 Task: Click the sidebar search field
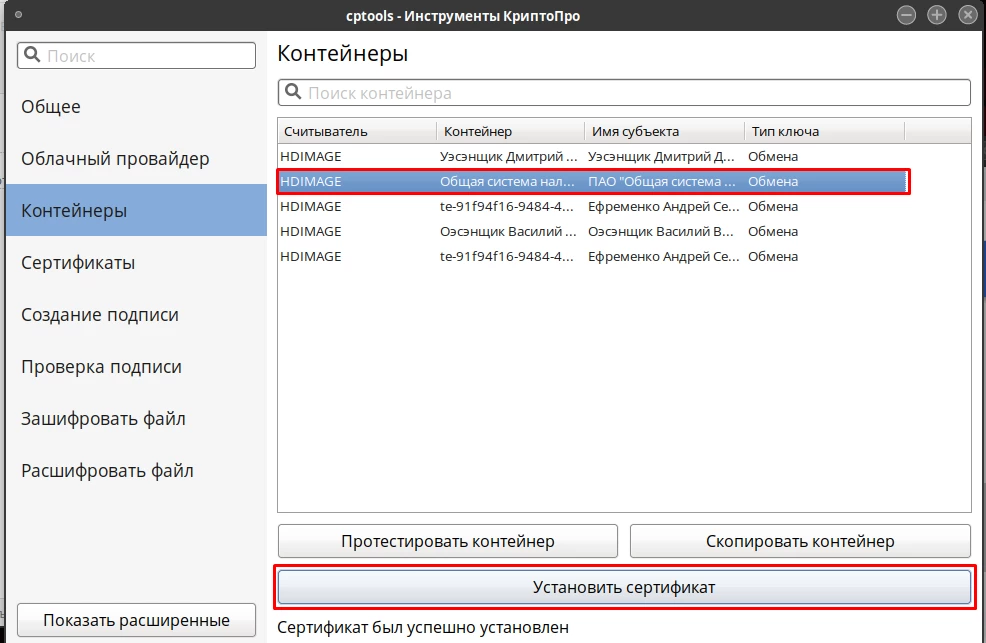coord(136,56)
